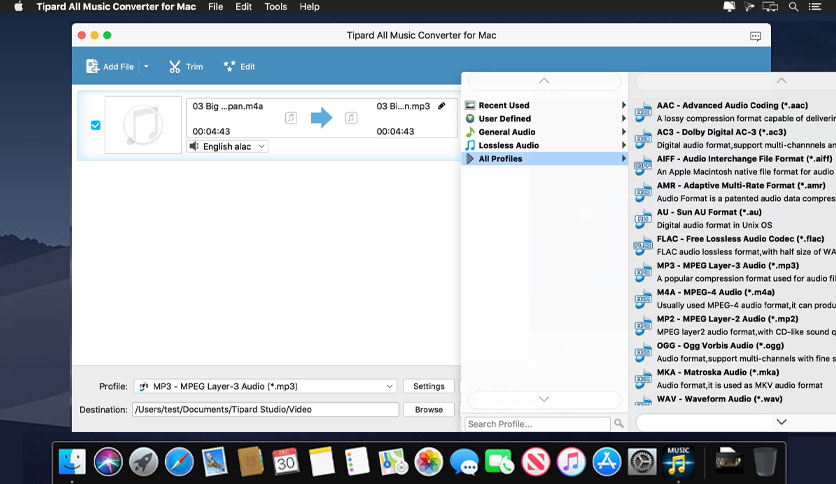
Task: Select the User Defined category
Action: click(x=544, y=118)
